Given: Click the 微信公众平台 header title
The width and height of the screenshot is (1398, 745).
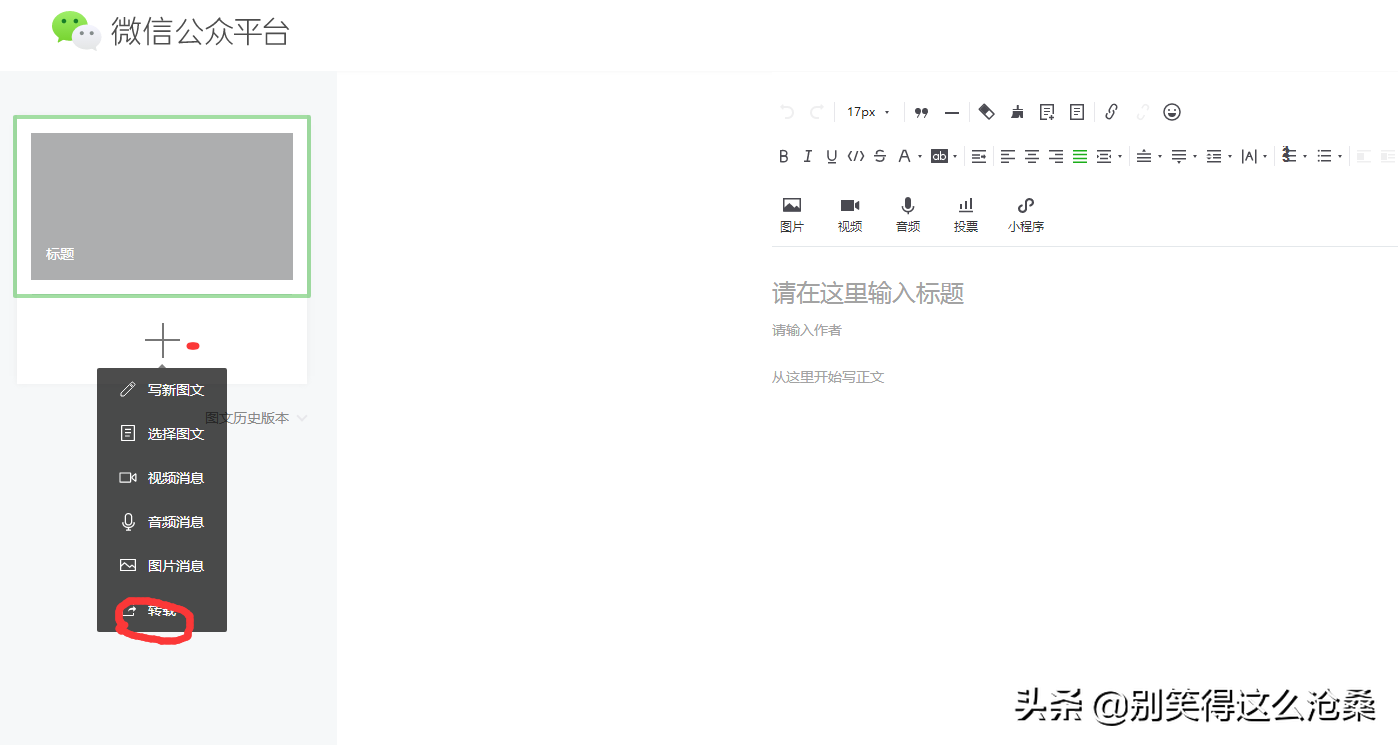Looking at the screenshot, I should pos(200,32).
